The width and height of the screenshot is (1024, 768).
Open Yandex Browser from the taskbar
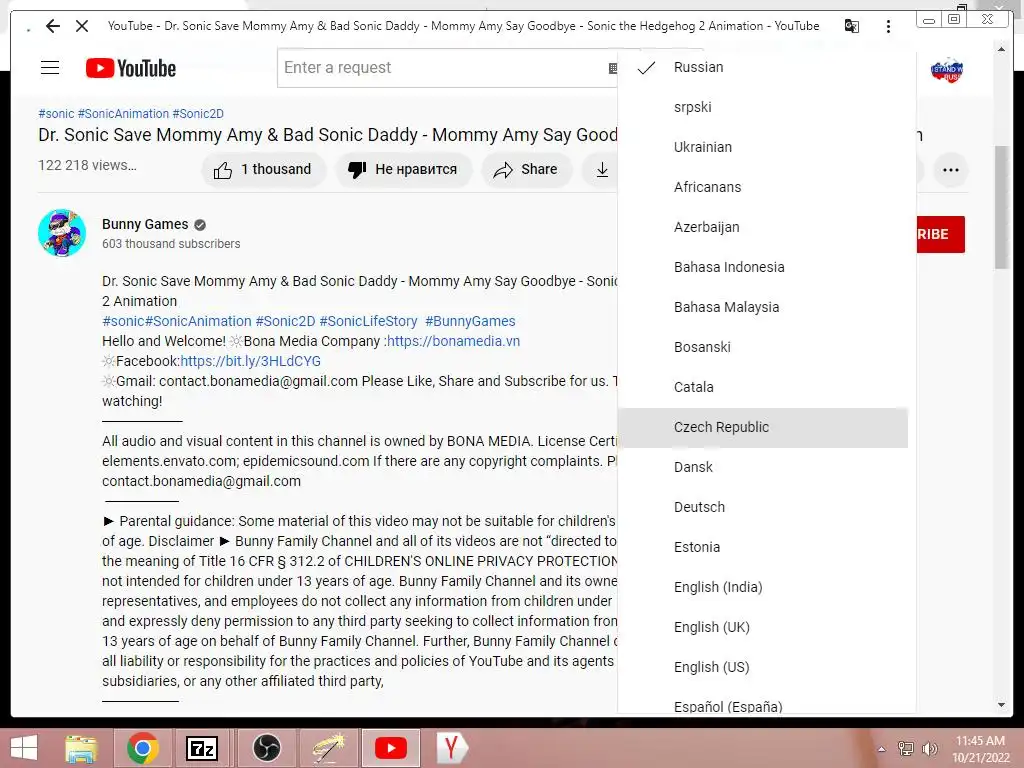[451, 748]
